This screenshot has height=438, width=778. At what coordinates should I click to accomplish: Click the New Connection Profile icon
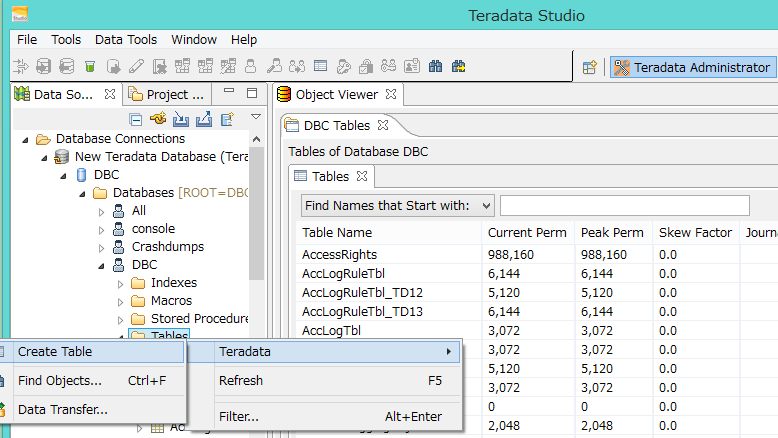coord(158,119)
